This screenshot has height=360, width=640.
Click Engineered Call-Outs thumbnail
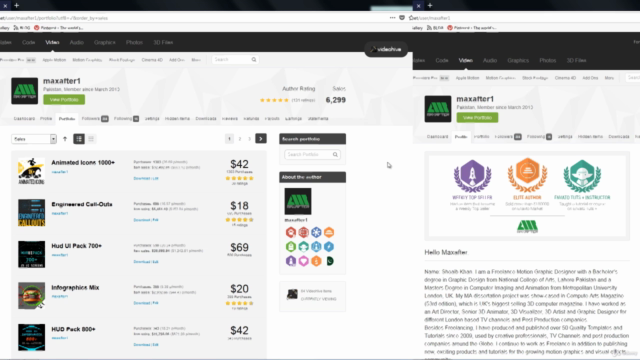[x=31, y=213]
